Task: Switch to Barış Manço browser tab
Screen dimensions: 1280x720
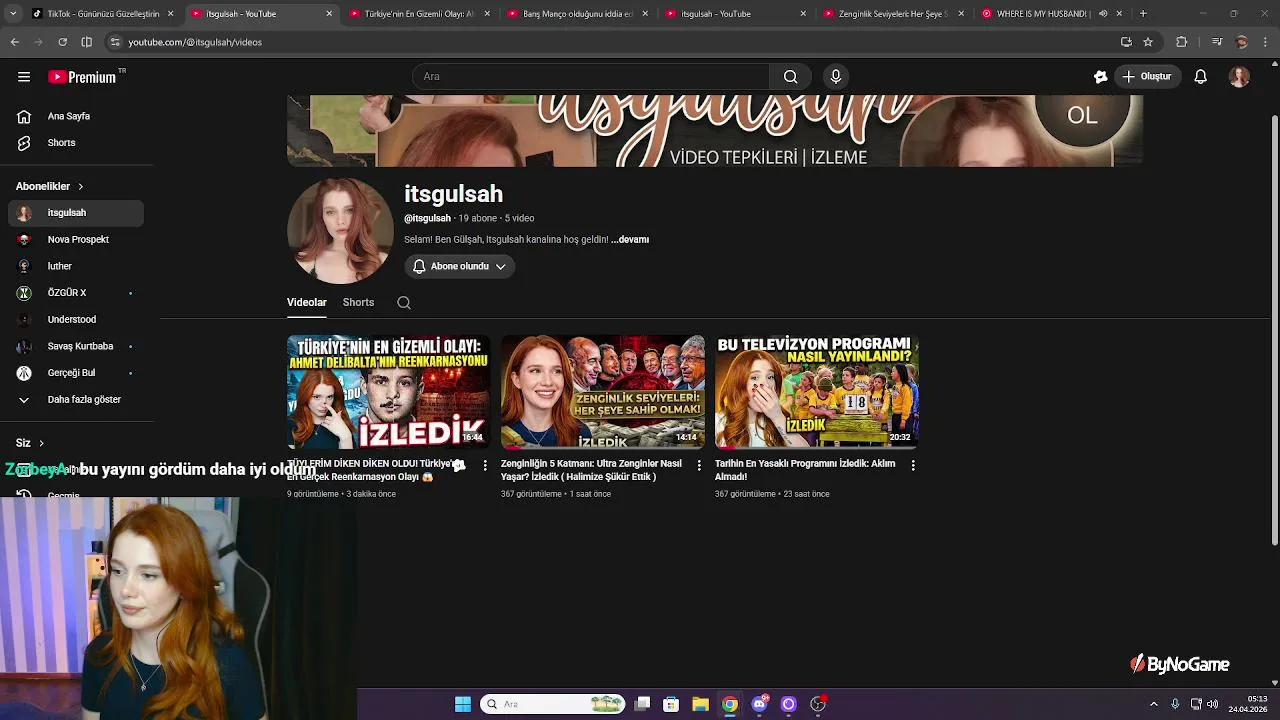Action: tap(577, 14)
